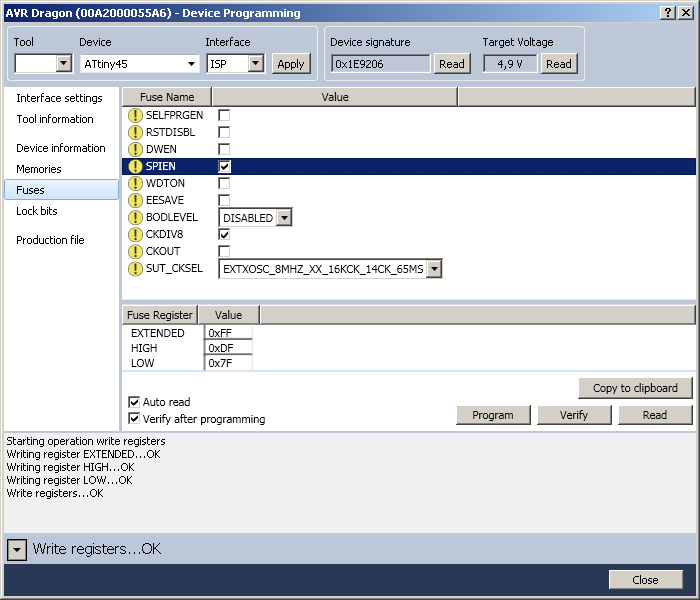700x600 pixels.
Task: Open the Interface dropdown showing ISP
Action: [255, 63]
